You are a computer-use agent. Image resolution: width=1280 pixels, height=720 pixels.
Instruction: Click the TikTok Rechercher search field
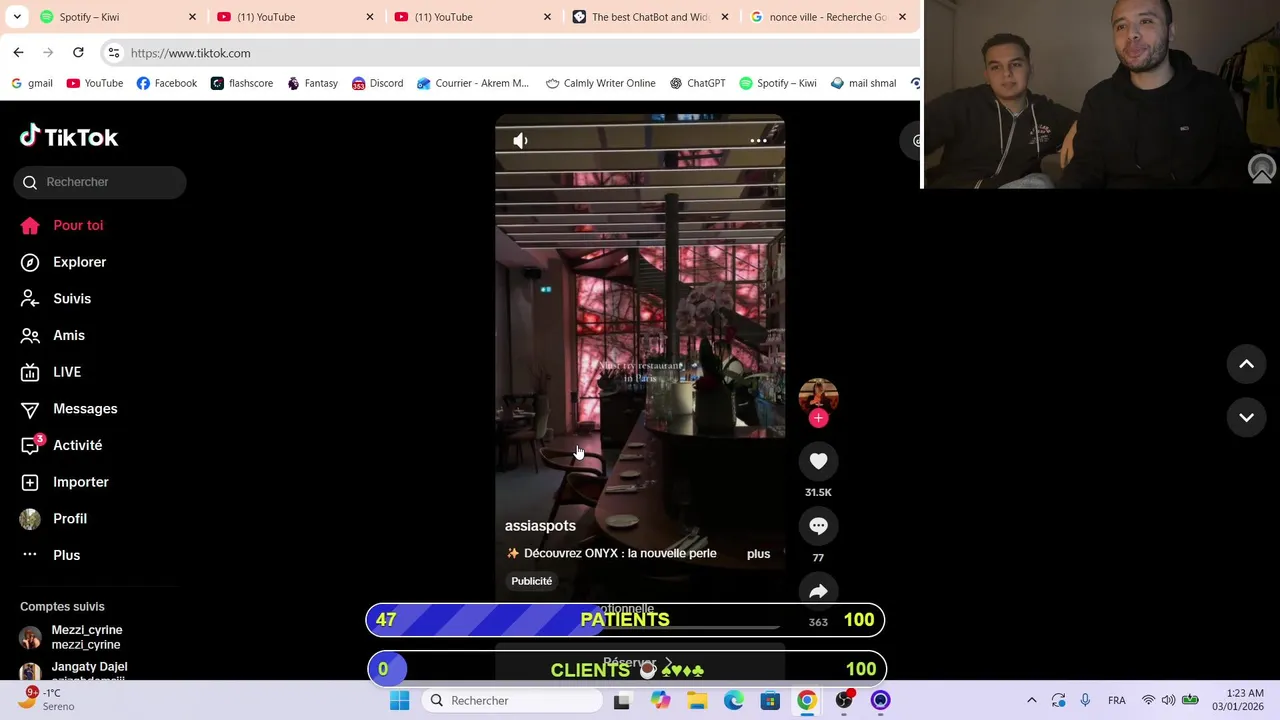pyautogui.click(x=100, y=182)
